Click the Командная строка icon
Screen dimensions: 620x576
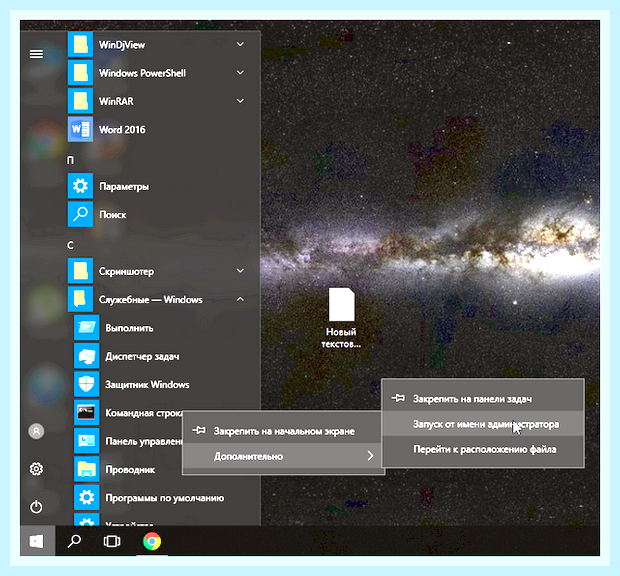tap(87, 413)
